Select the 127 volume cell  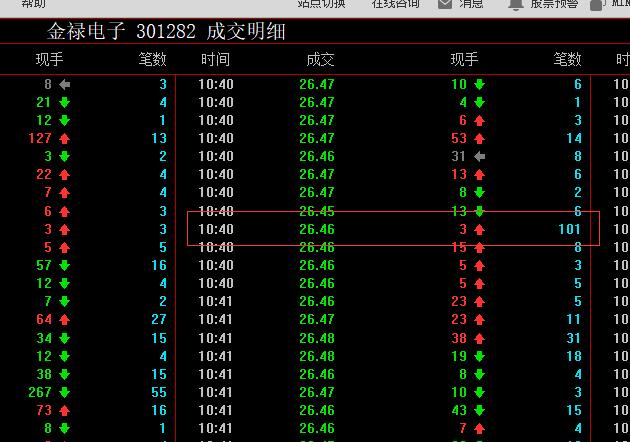pos(40,138)
